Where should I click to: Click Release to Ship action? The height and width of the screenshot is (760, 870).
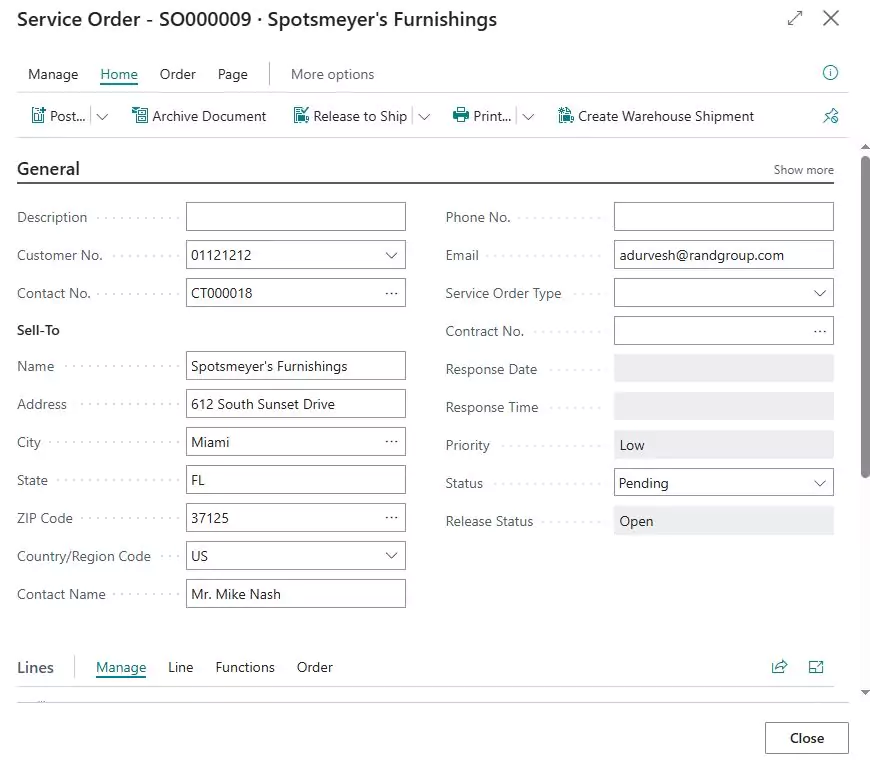(x=350, y=116)
